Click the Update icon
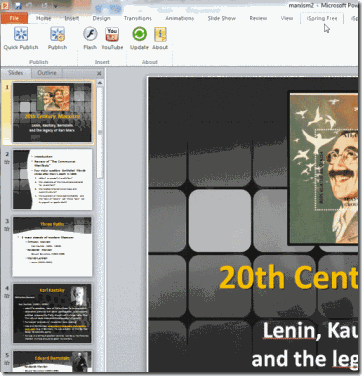The width and height of the screenshot is (362, 376). tap(139, 34)
